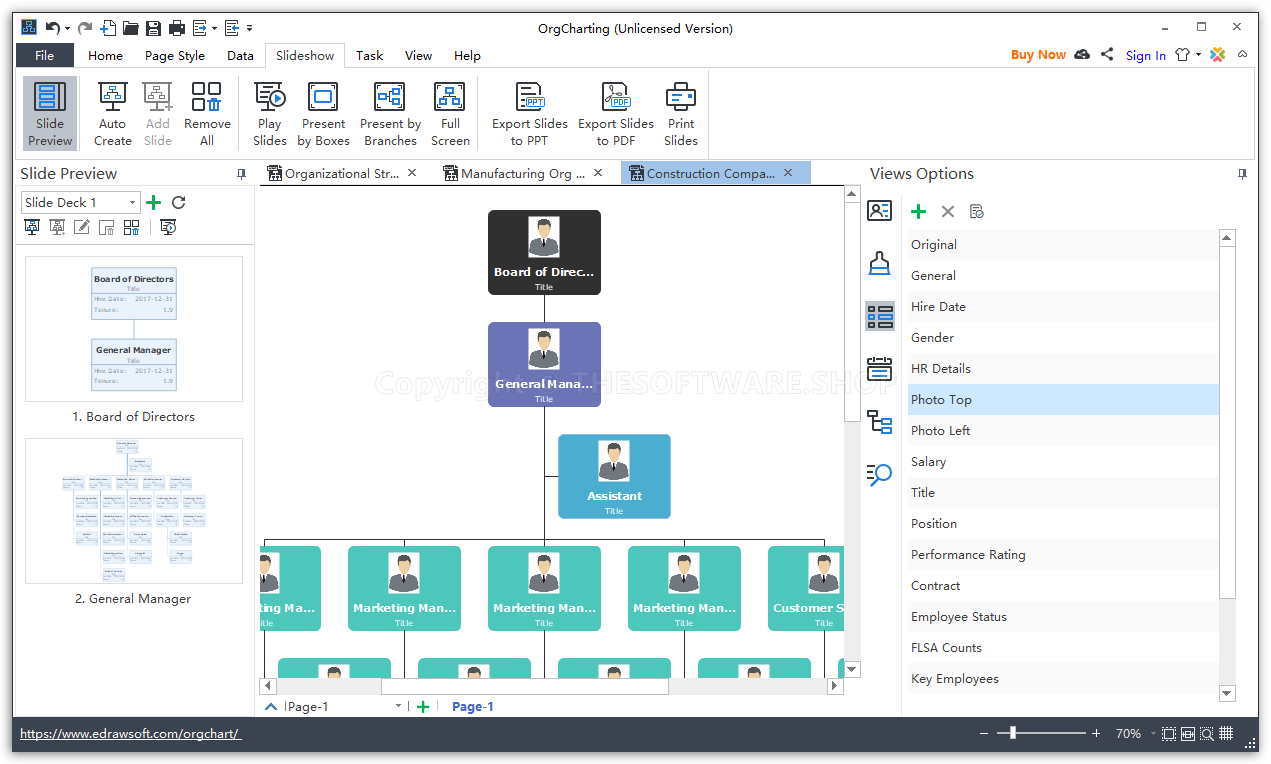The height and width of the screenshot is (764, 1271).
Task: Open the Print Slides tool
Action: coord(681,113)
